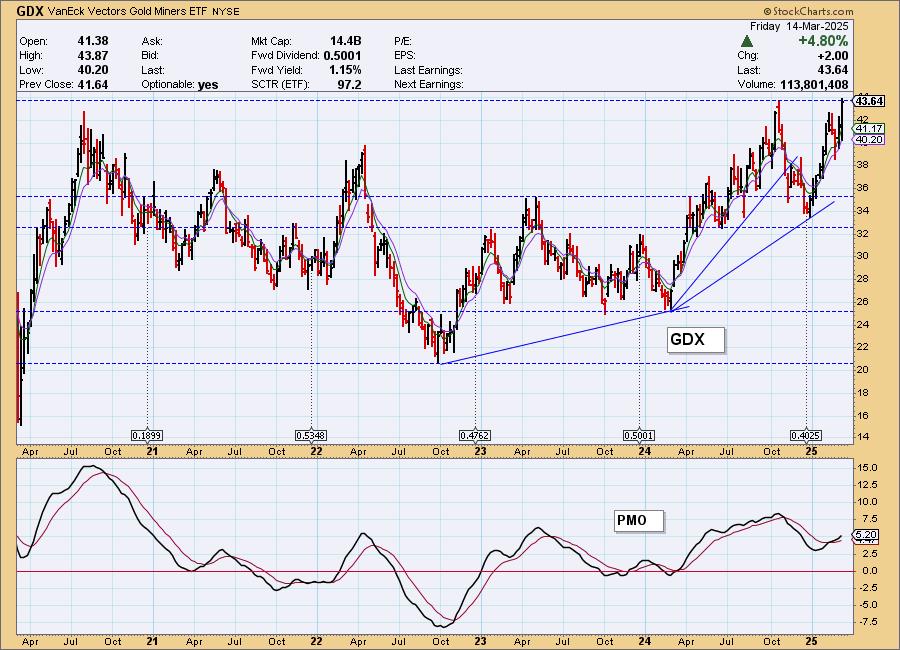
Task: Click the NYSE exchange label
Action: pos(226,11)
